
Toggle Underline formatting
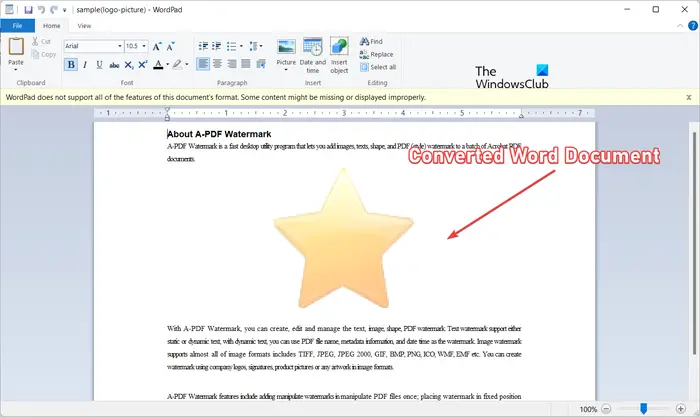click(99, 65)
